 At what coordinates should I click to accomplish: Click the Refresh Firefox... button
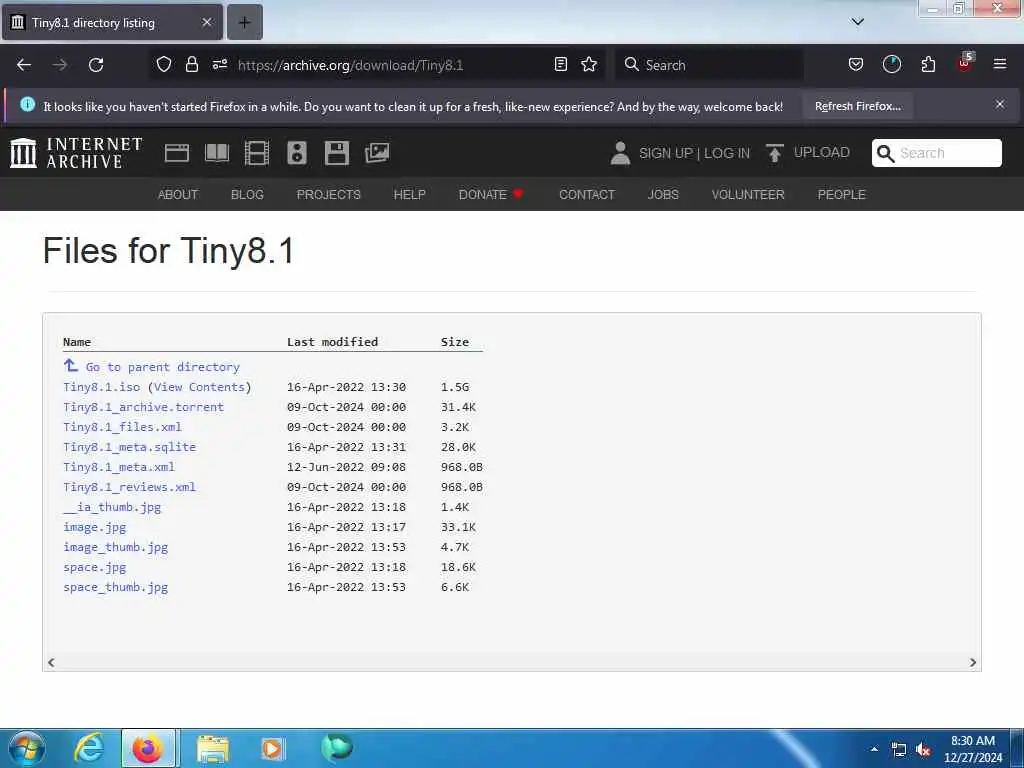[857, 106]
